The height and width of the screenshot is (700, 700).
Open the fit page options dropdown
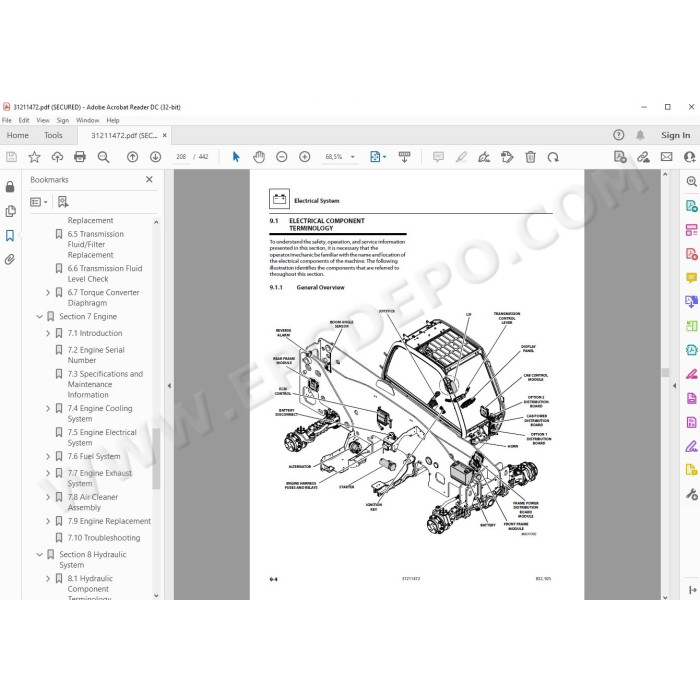pyautogui.click(x=385, y=157)
